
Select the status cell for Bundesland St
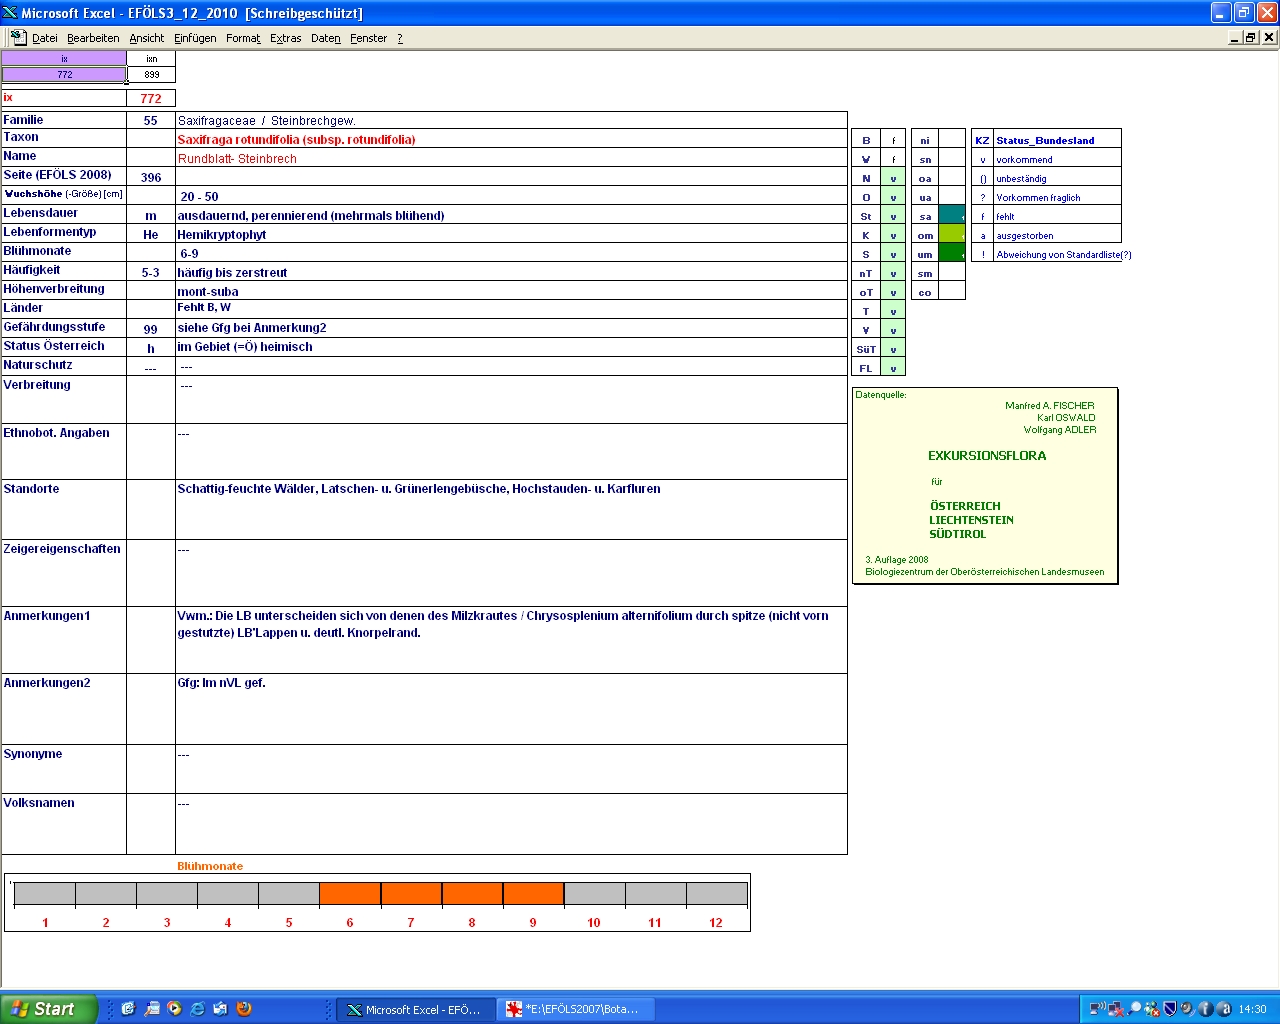pyautogui.click(x=893, y=216)
